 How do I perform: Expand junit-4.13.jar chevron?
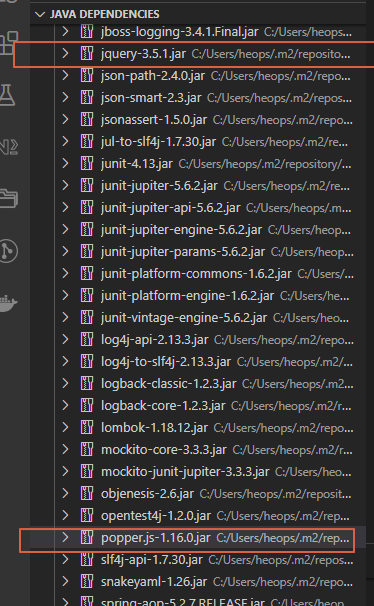[x=65, y=163]
